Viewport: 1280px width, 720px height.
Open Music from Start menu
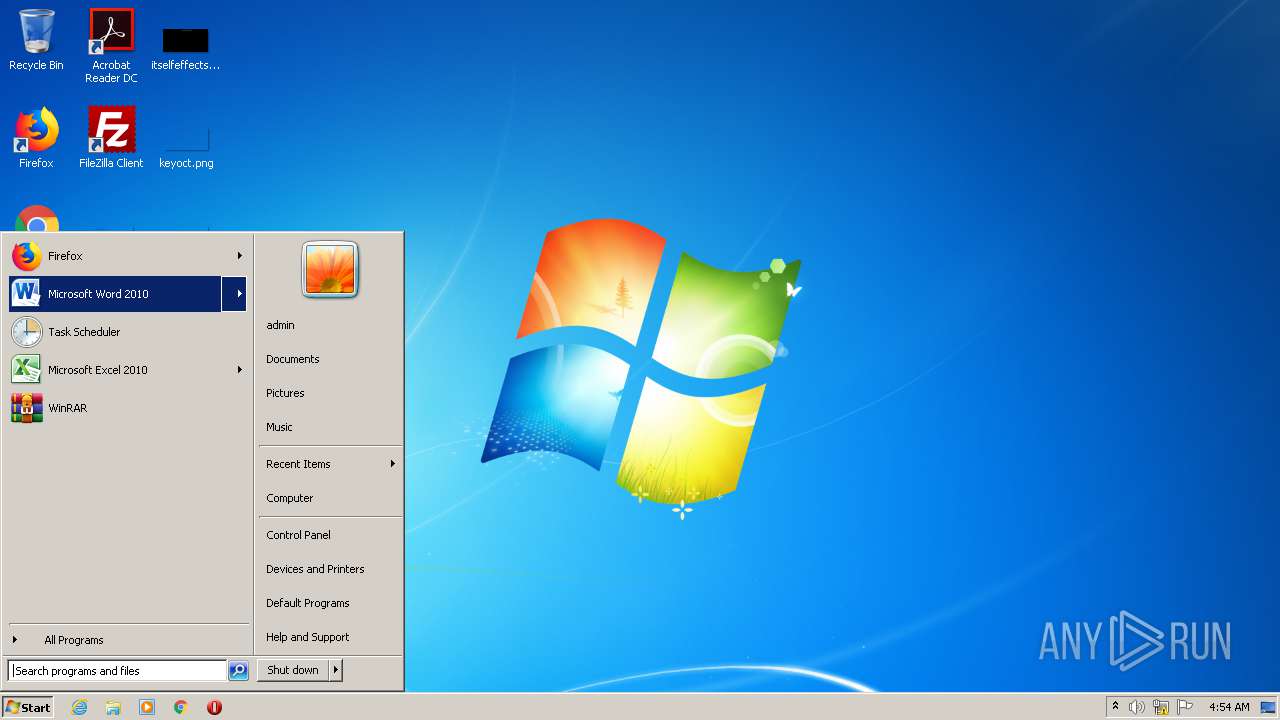pos(329,427)
